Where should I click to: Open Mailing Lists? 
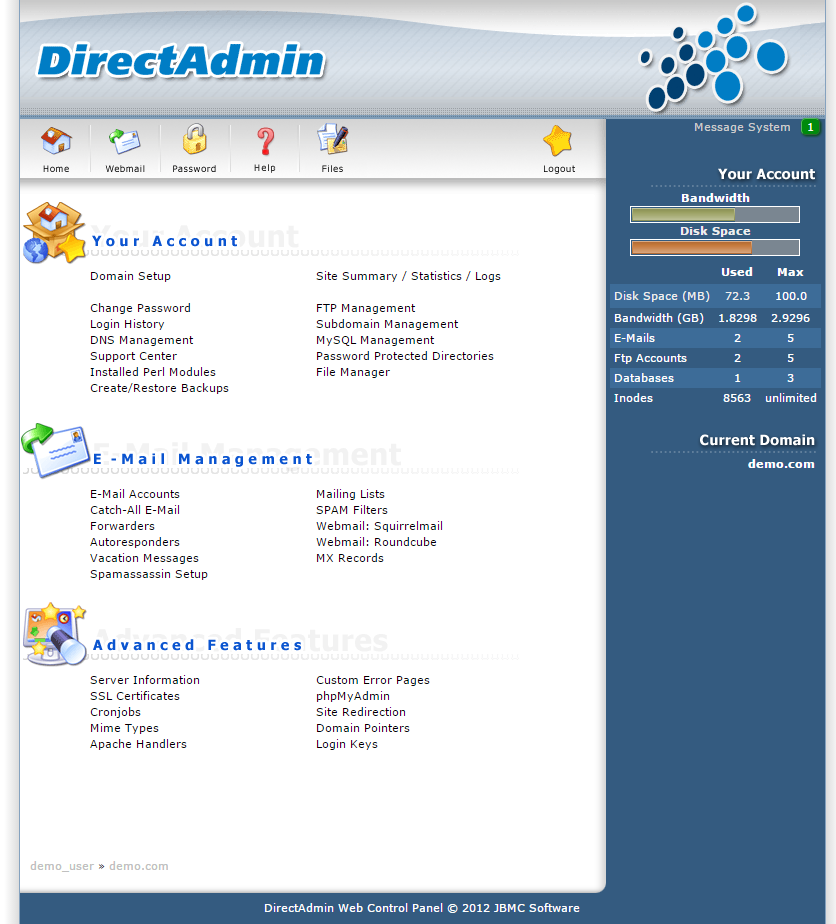tap(350, 494)
